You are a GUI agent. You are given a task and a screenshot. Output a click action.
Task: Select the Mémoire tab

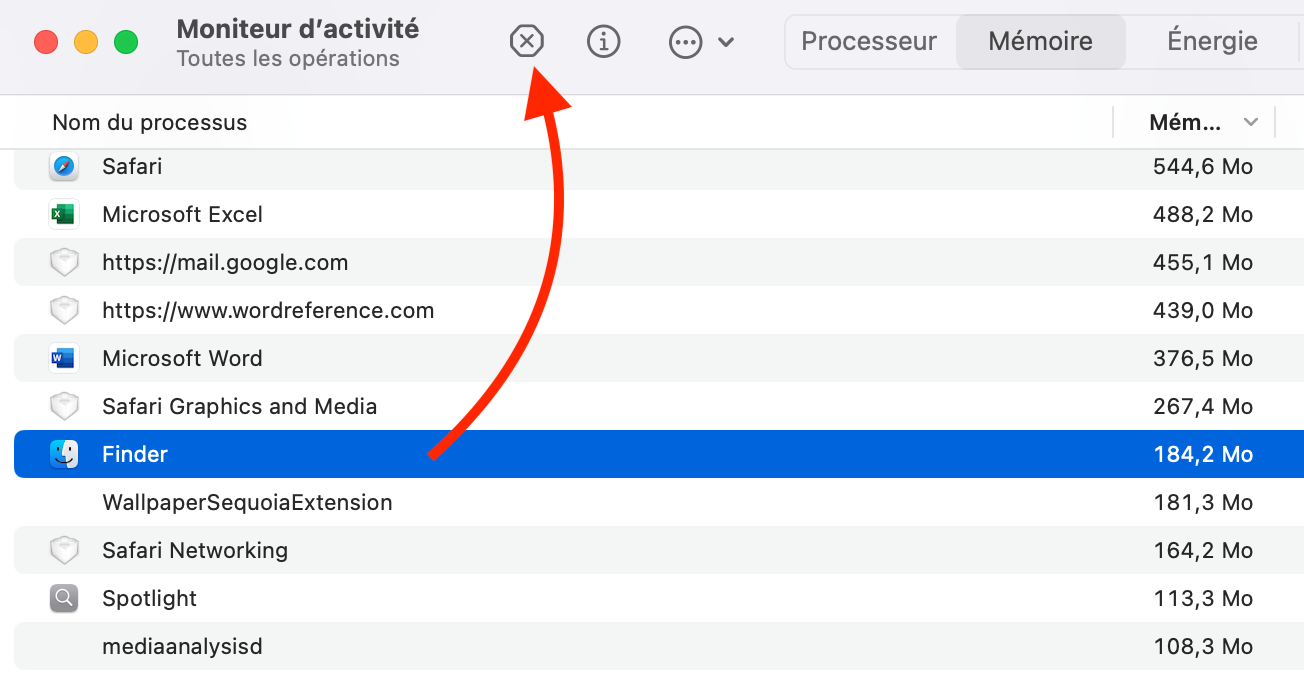pos(1040,41)
